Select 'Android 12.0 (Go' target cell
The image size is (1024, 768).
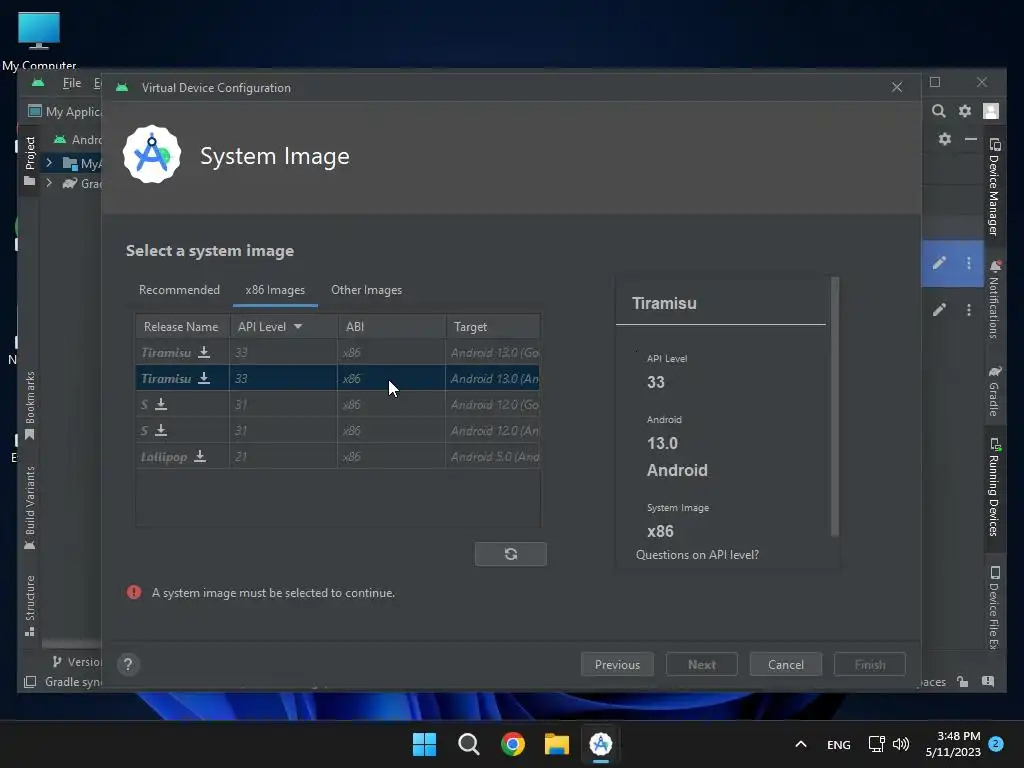494,404
